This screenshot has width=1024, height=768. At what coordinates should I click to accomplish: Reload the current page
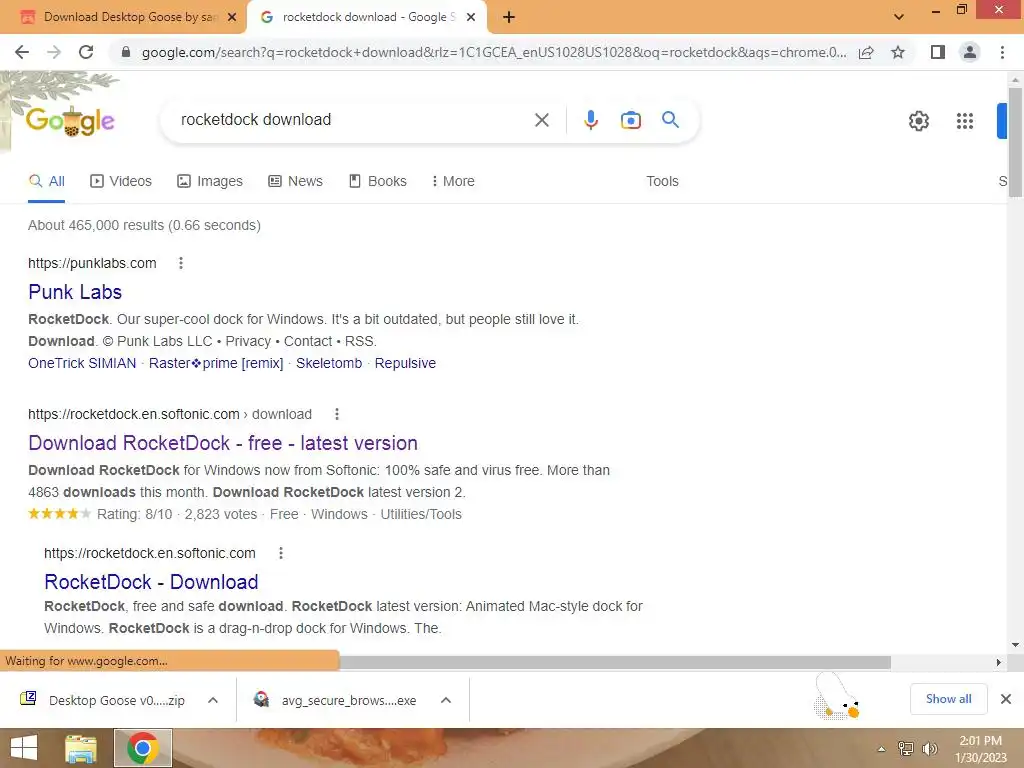tap(86, 52)
